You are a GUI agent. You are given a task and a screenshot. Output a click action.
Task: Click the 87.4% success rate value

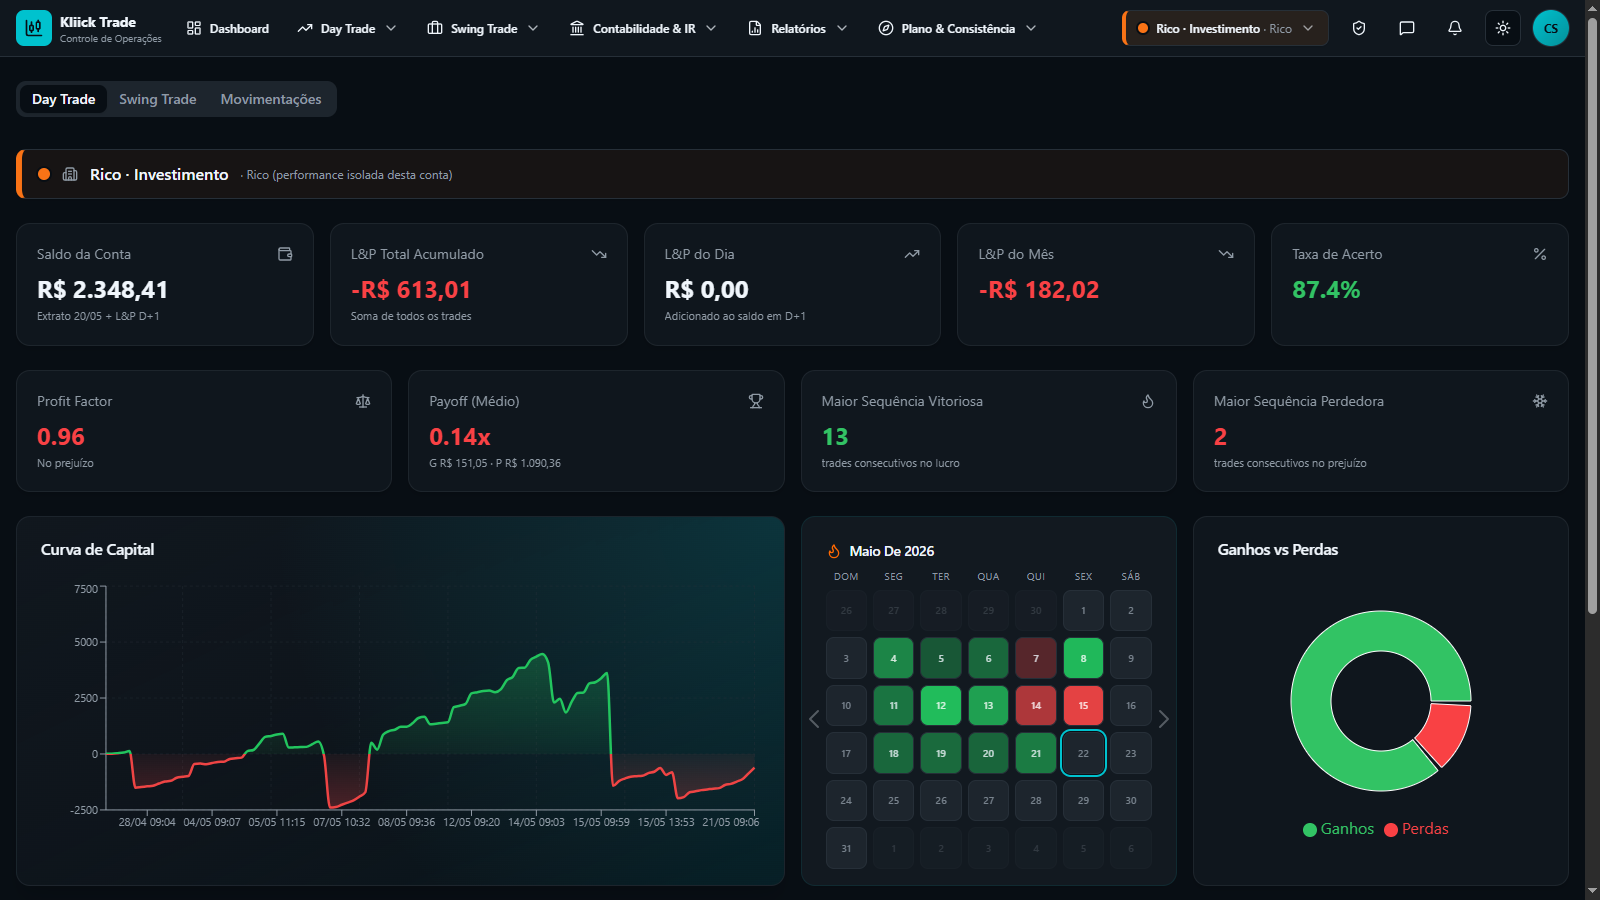(x=1326, y=290)
